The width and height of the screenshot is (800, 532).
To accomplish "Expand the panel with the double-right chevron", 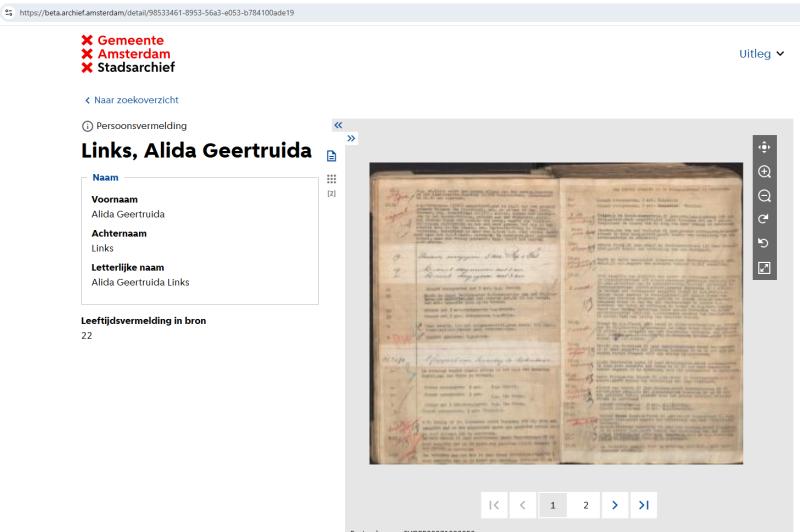I will point(351,138).
